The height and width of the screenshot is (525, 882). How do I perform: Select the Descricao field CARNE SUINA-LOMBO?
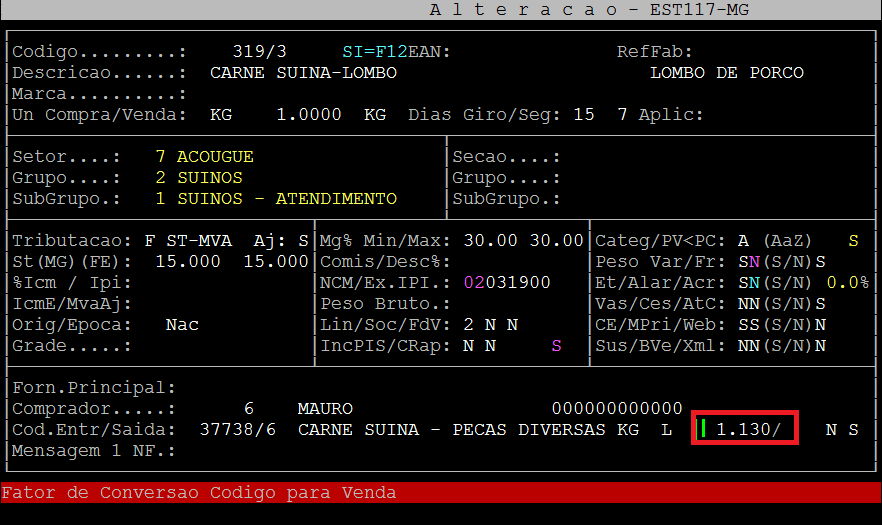303,73
